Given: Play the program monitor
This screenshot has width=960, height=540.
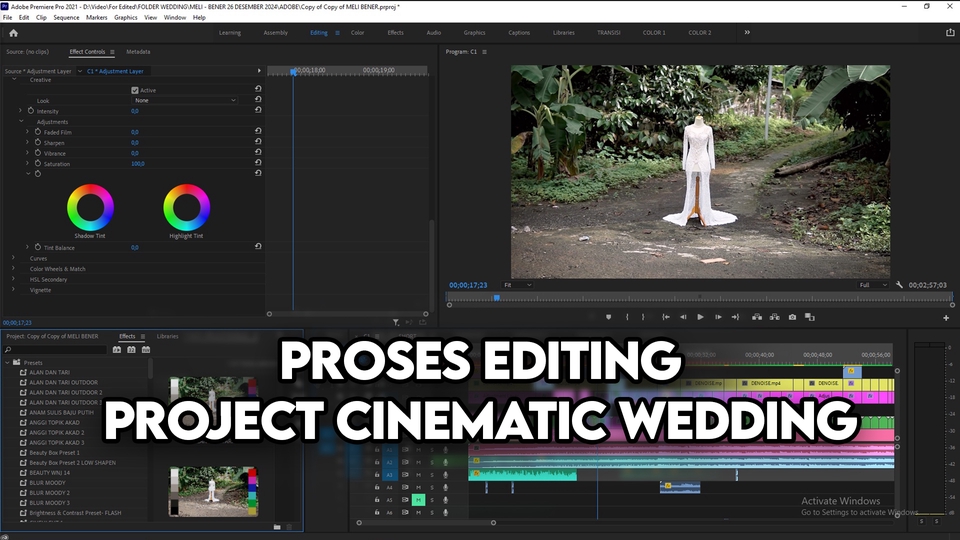Looking at the screenshot, I should click(x=700, y=317).
